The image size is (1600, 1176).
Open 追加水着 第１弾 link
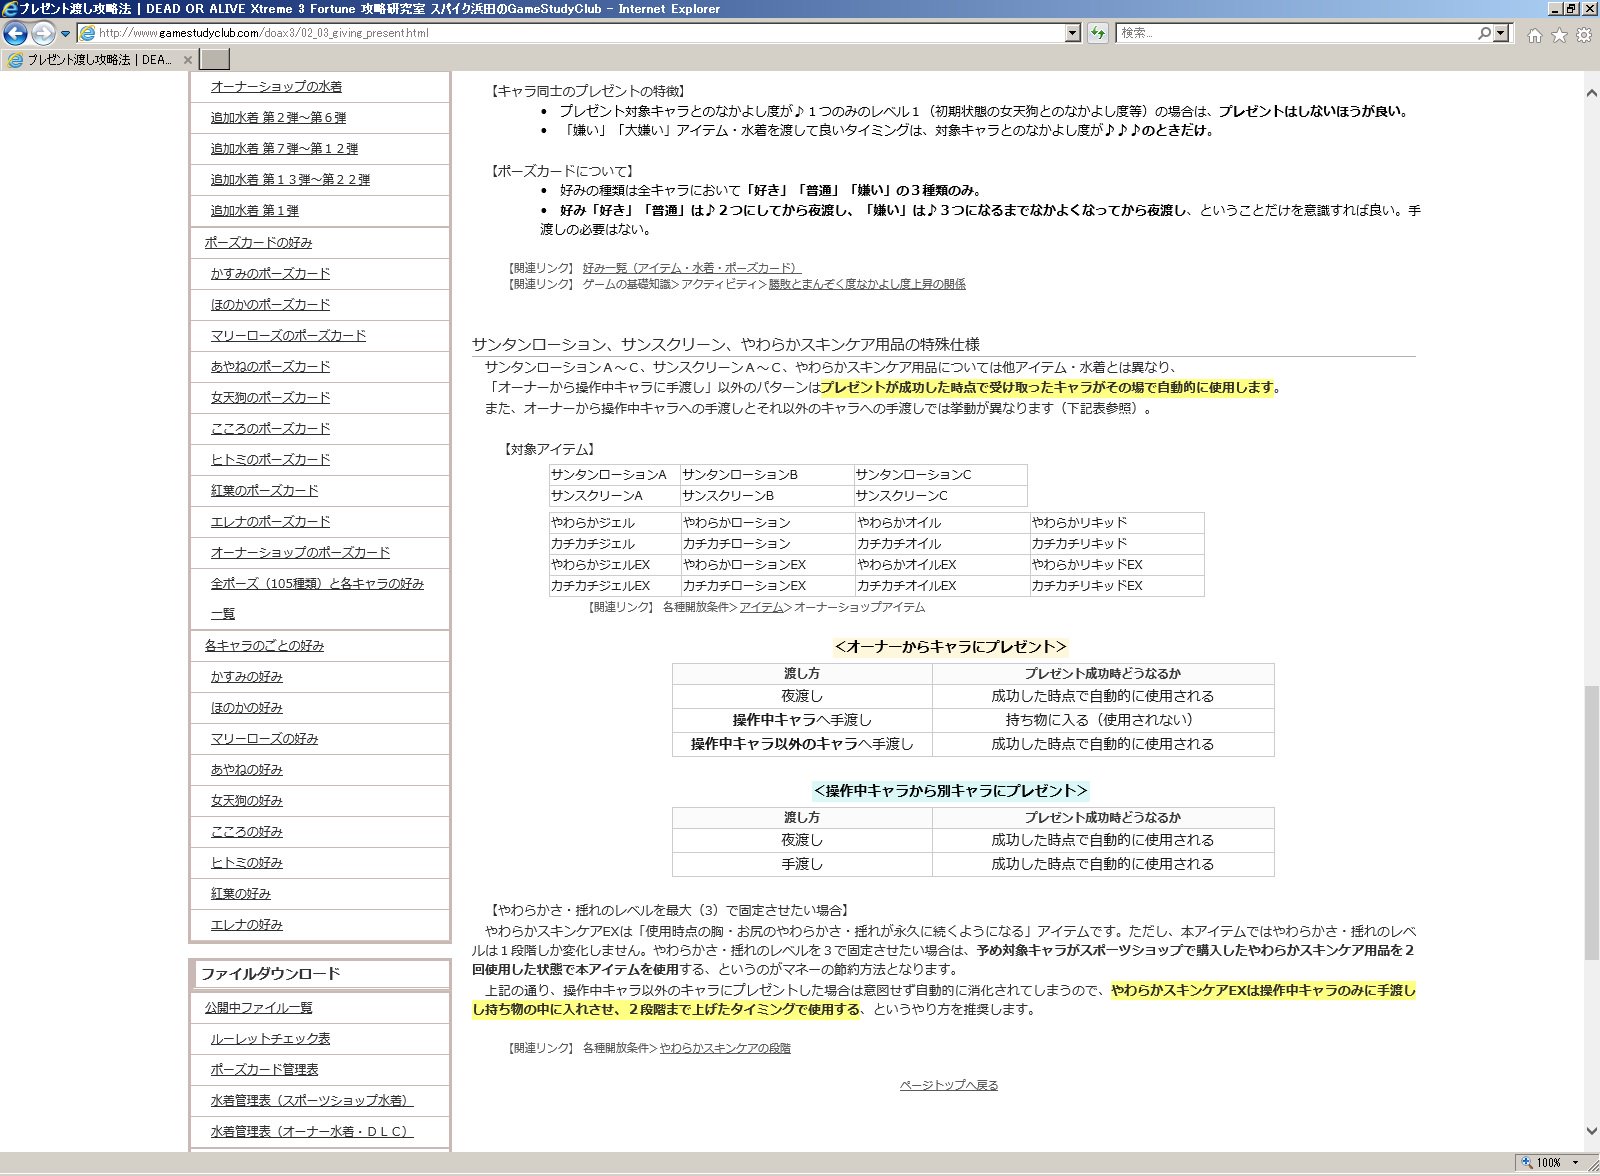tap(254, 211)
